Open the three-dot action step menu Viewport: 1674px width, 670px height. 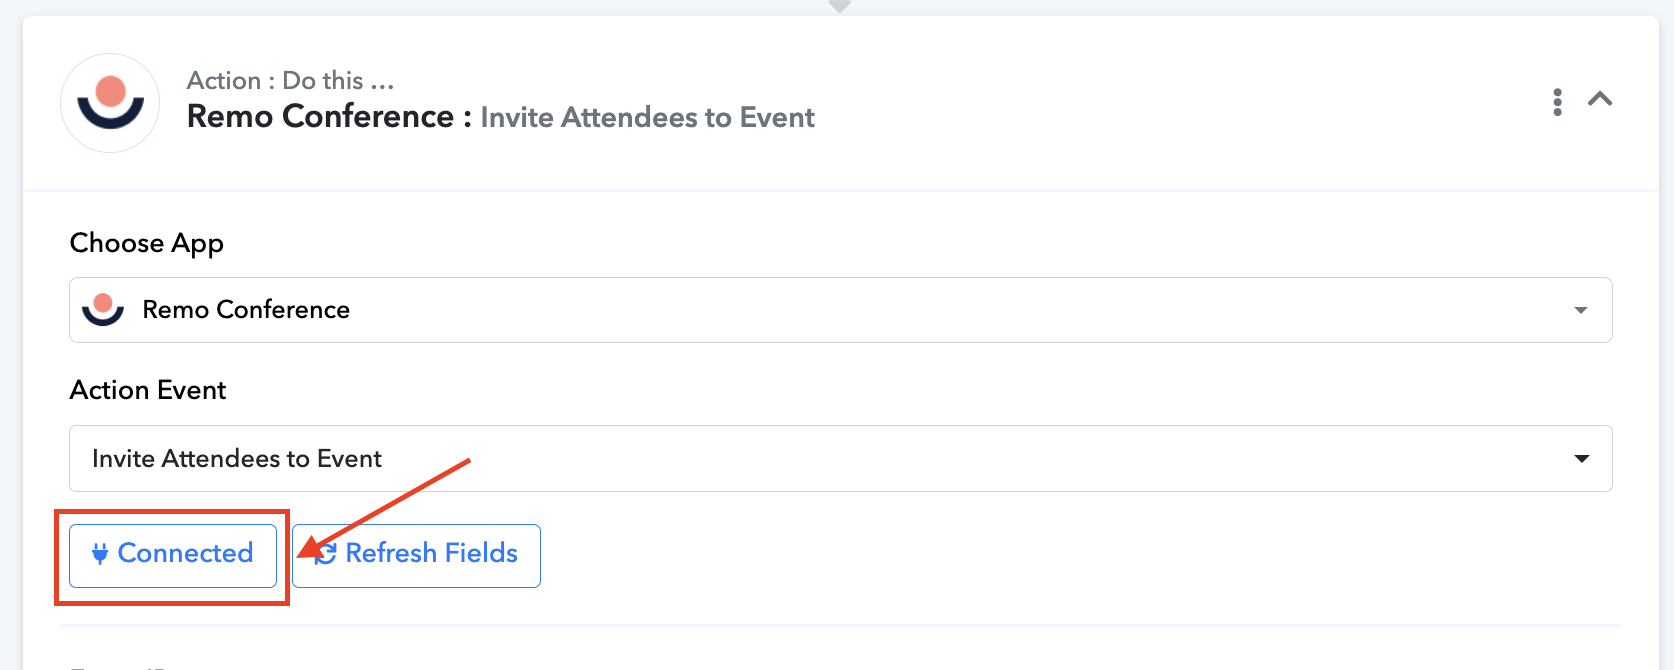1557,102
